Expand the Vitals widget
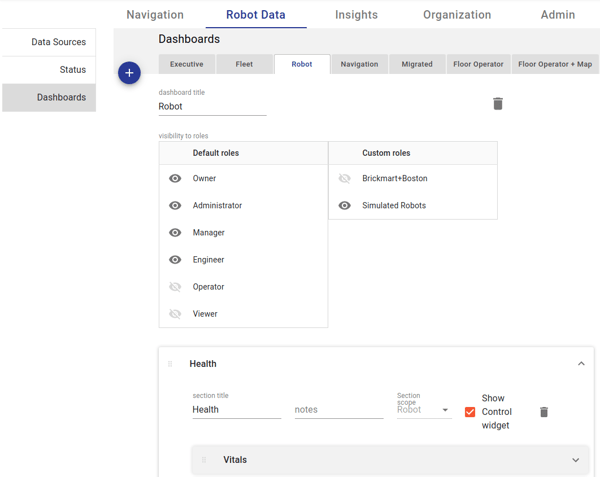 pyautogui.click(x=576, y=460)
